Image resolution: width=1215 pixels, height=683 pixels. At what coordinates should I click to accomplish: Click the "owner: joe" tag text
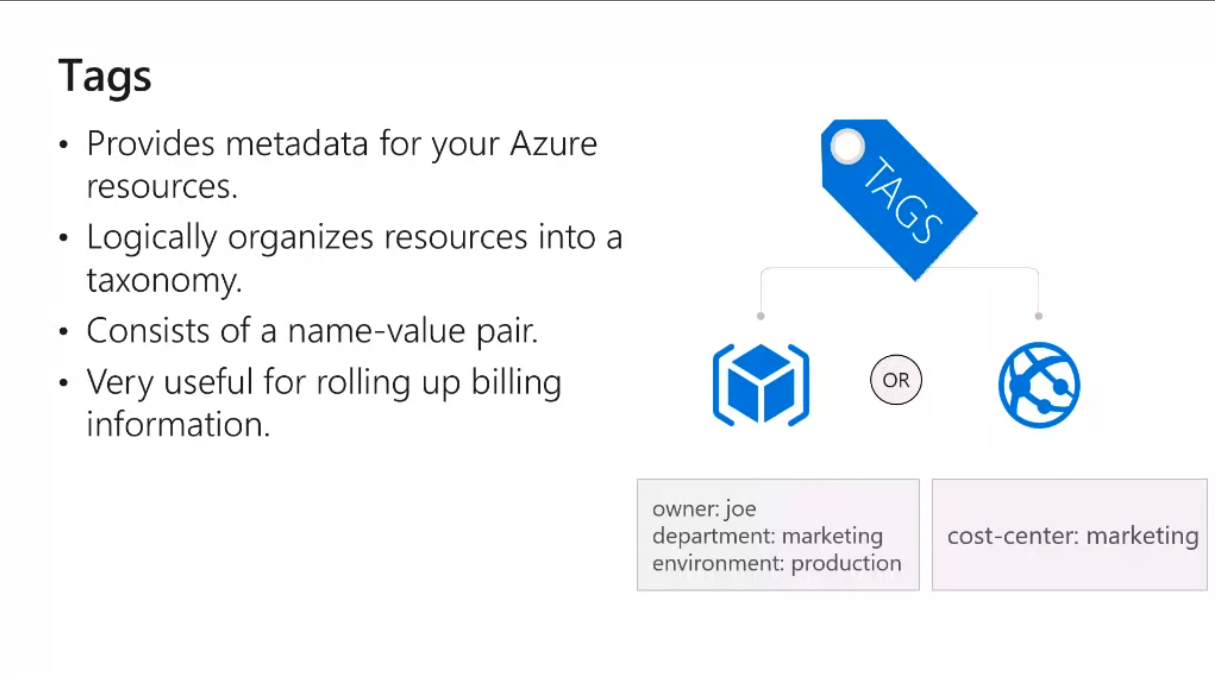(x=704, y=509)
